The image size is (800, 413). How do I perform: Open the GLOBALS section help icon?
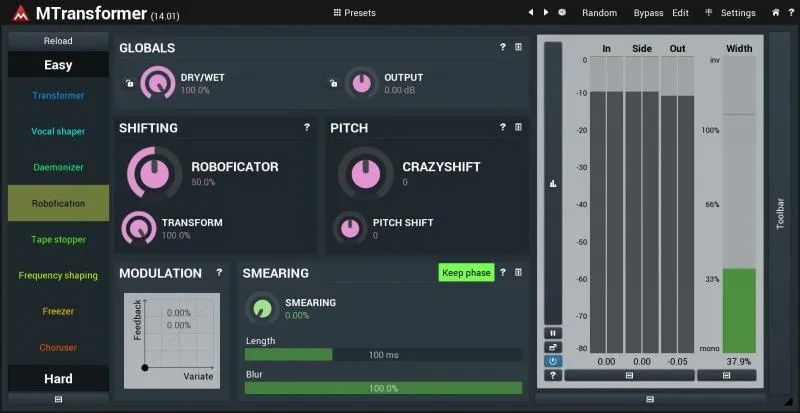point(503,47)
